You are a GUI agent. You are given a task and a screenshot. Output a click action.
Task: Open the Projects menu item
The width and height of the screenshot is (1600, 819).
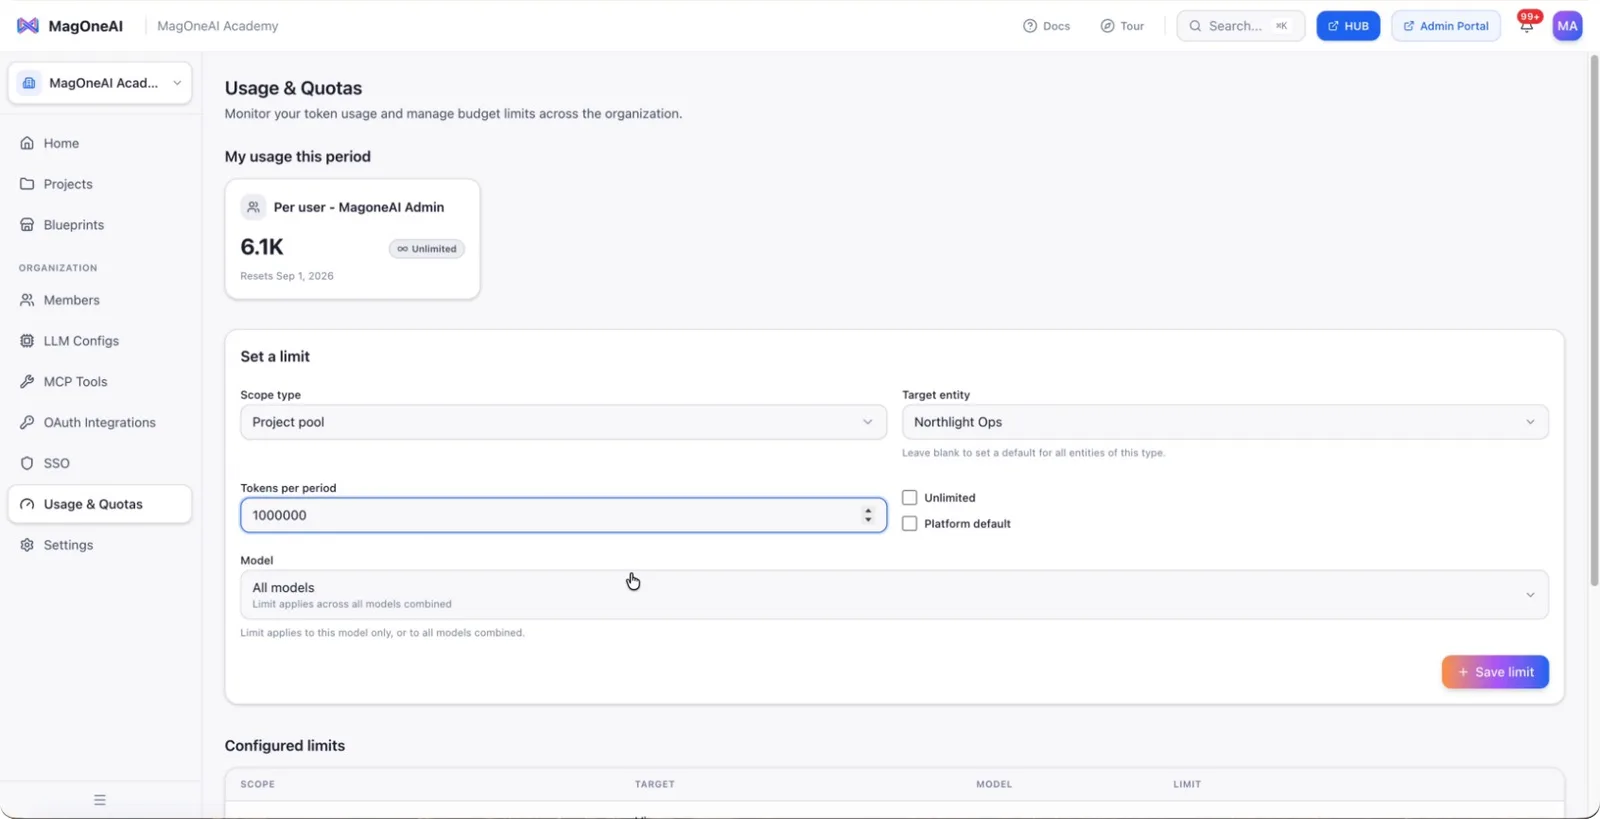point(100,184)
